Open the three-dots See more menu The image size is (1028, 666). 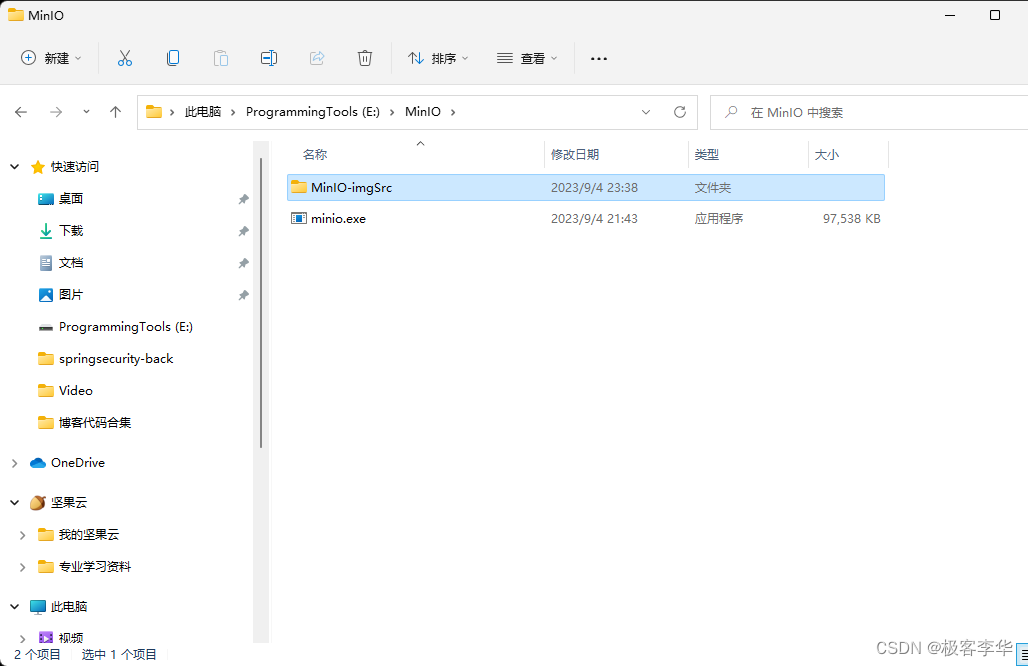(x=599, y=58)
